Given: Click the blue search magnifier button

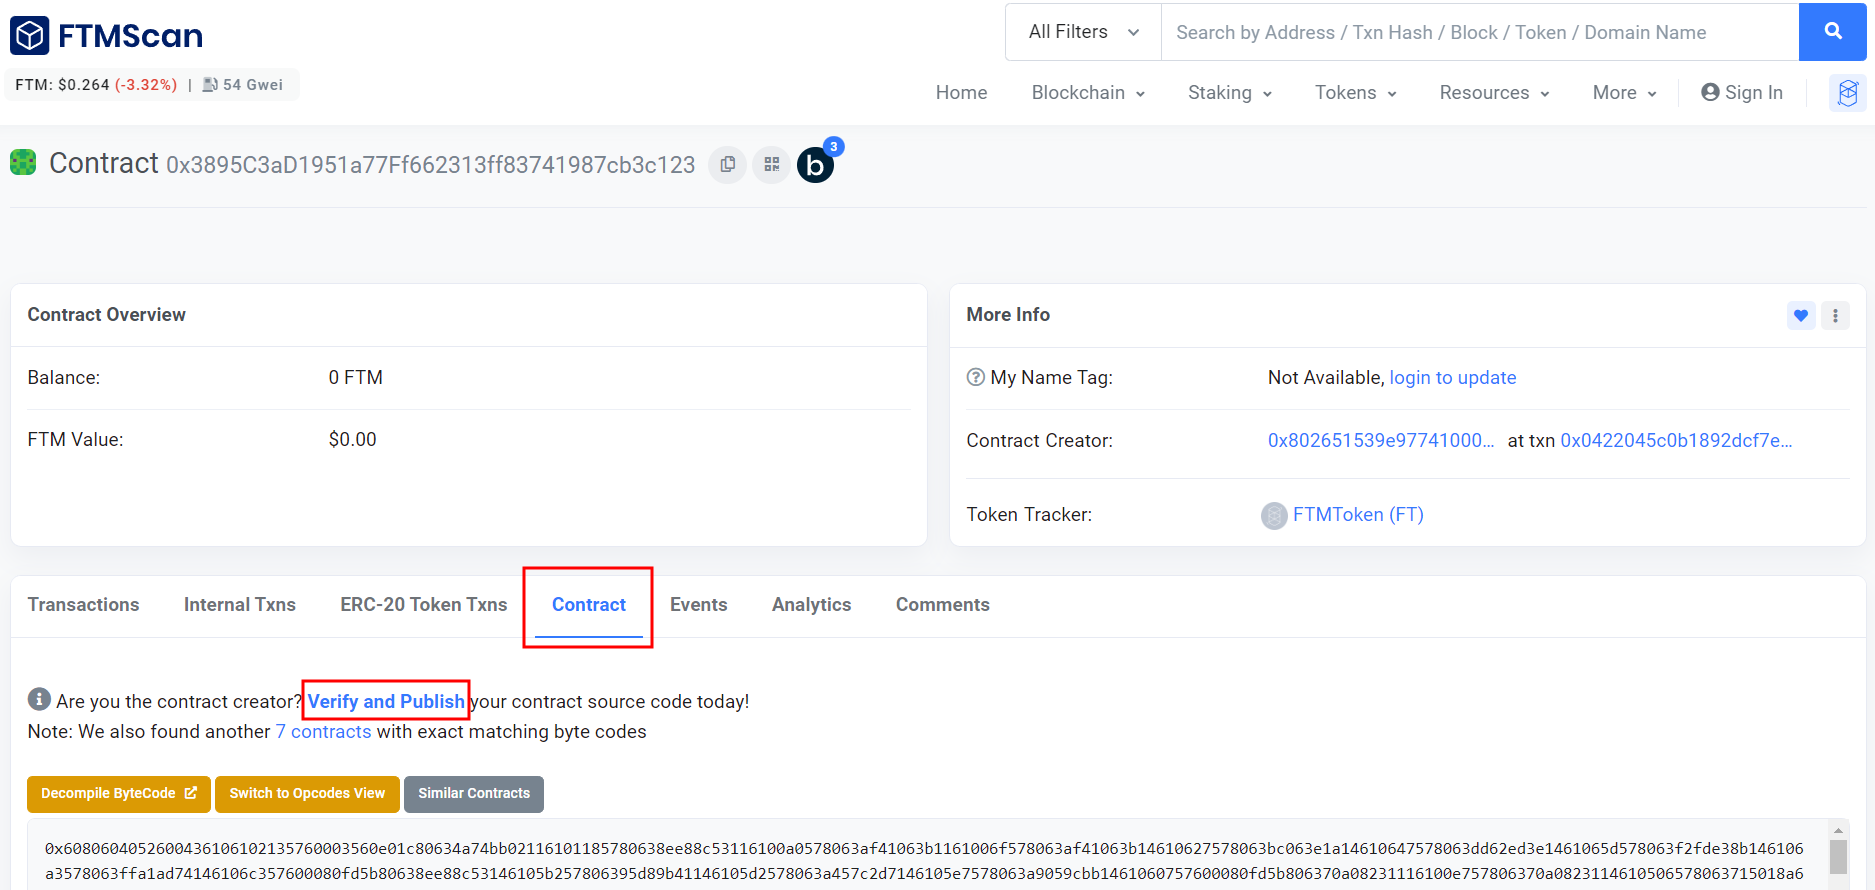Looking at the screenshot, I should pyautogui.click(x=1832, y=32).
